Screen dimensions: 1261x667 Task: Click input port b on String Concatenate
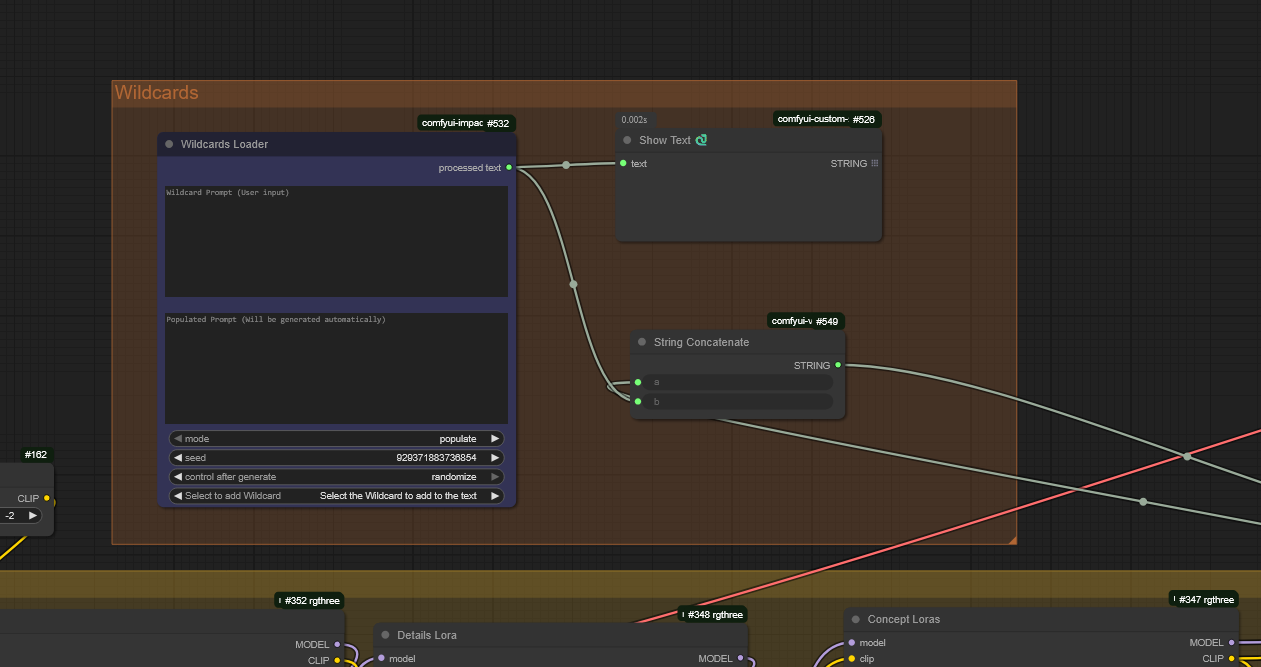(638, 401)
